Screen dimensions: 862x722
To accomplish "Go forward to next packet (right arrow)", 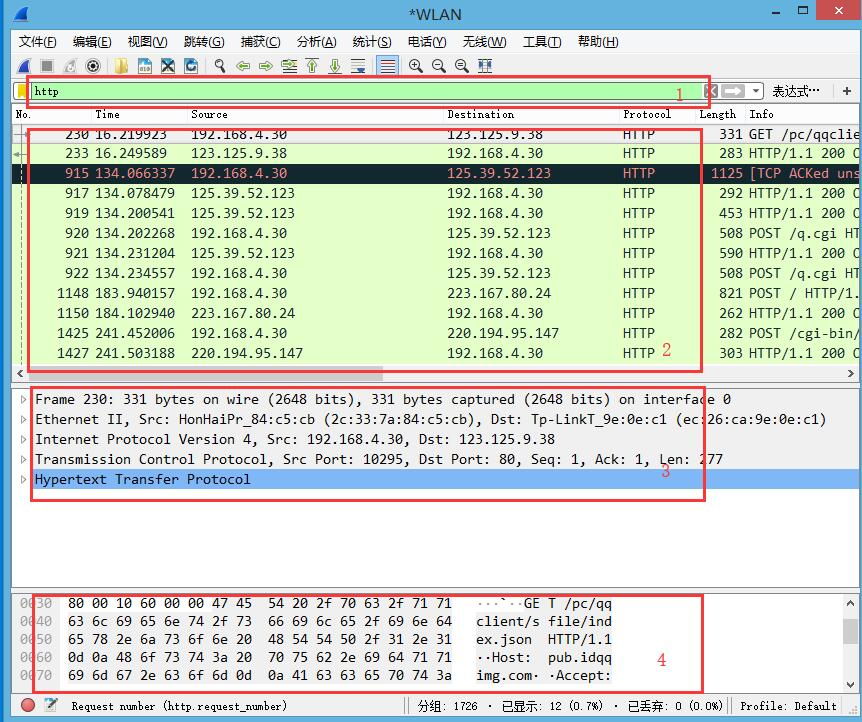I will click(x=266, y=67).
